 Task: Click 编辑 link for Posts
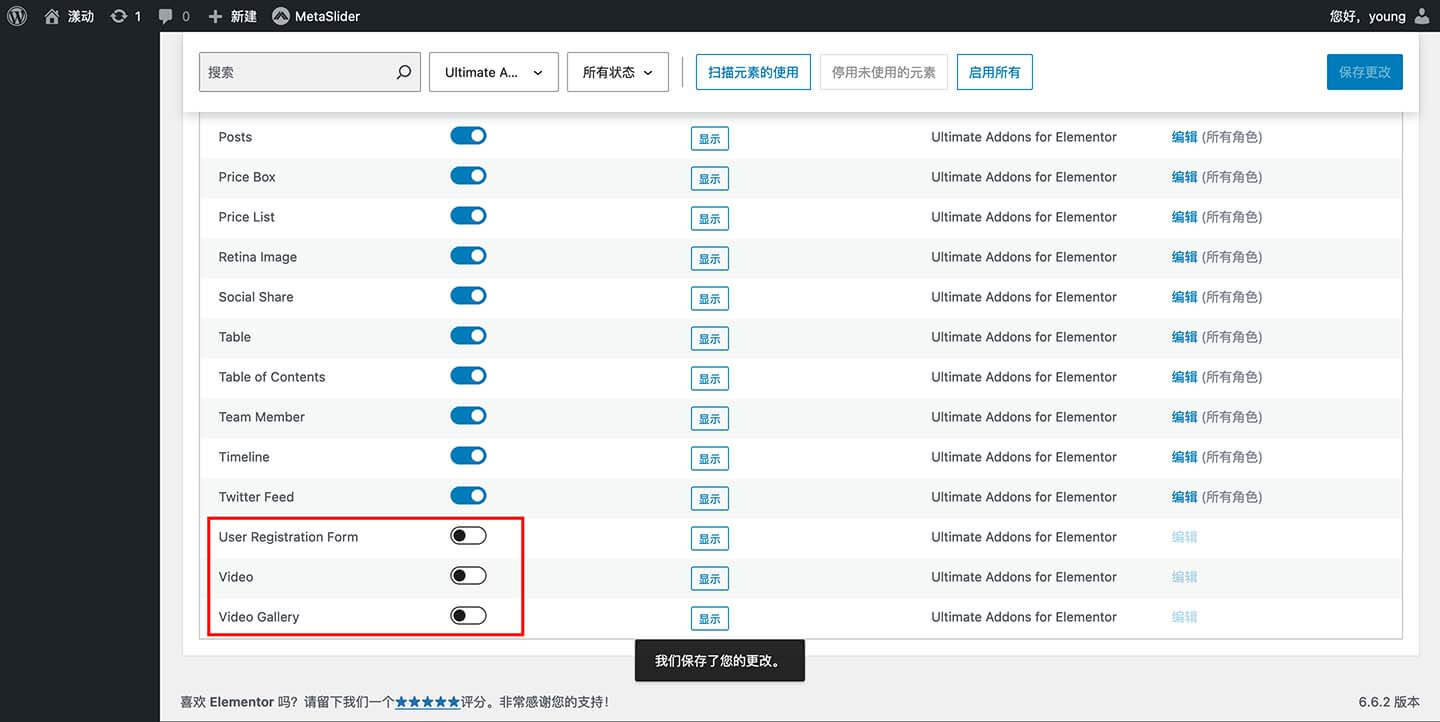(x=1185, y=137)
